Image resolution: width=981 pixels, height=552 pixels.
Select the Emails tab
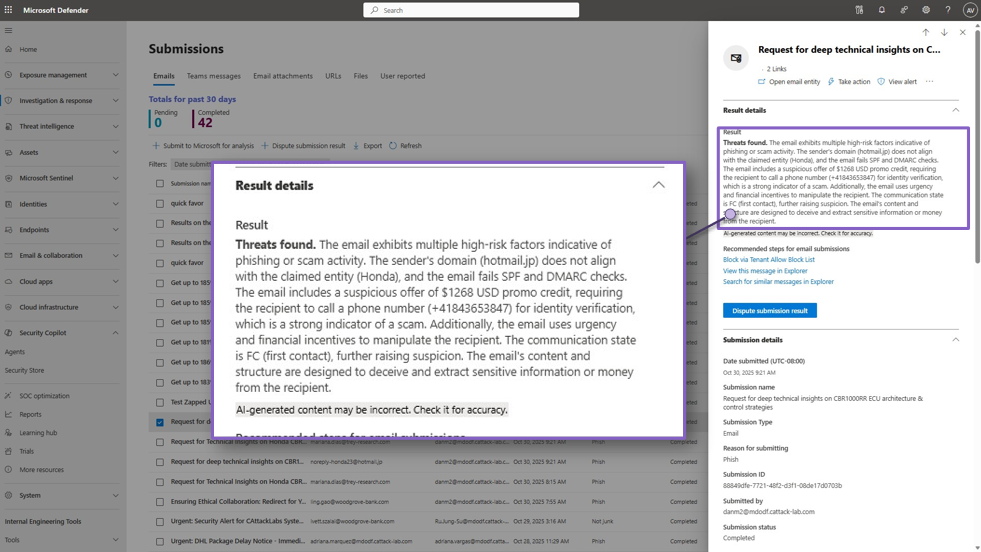(164, 76)
